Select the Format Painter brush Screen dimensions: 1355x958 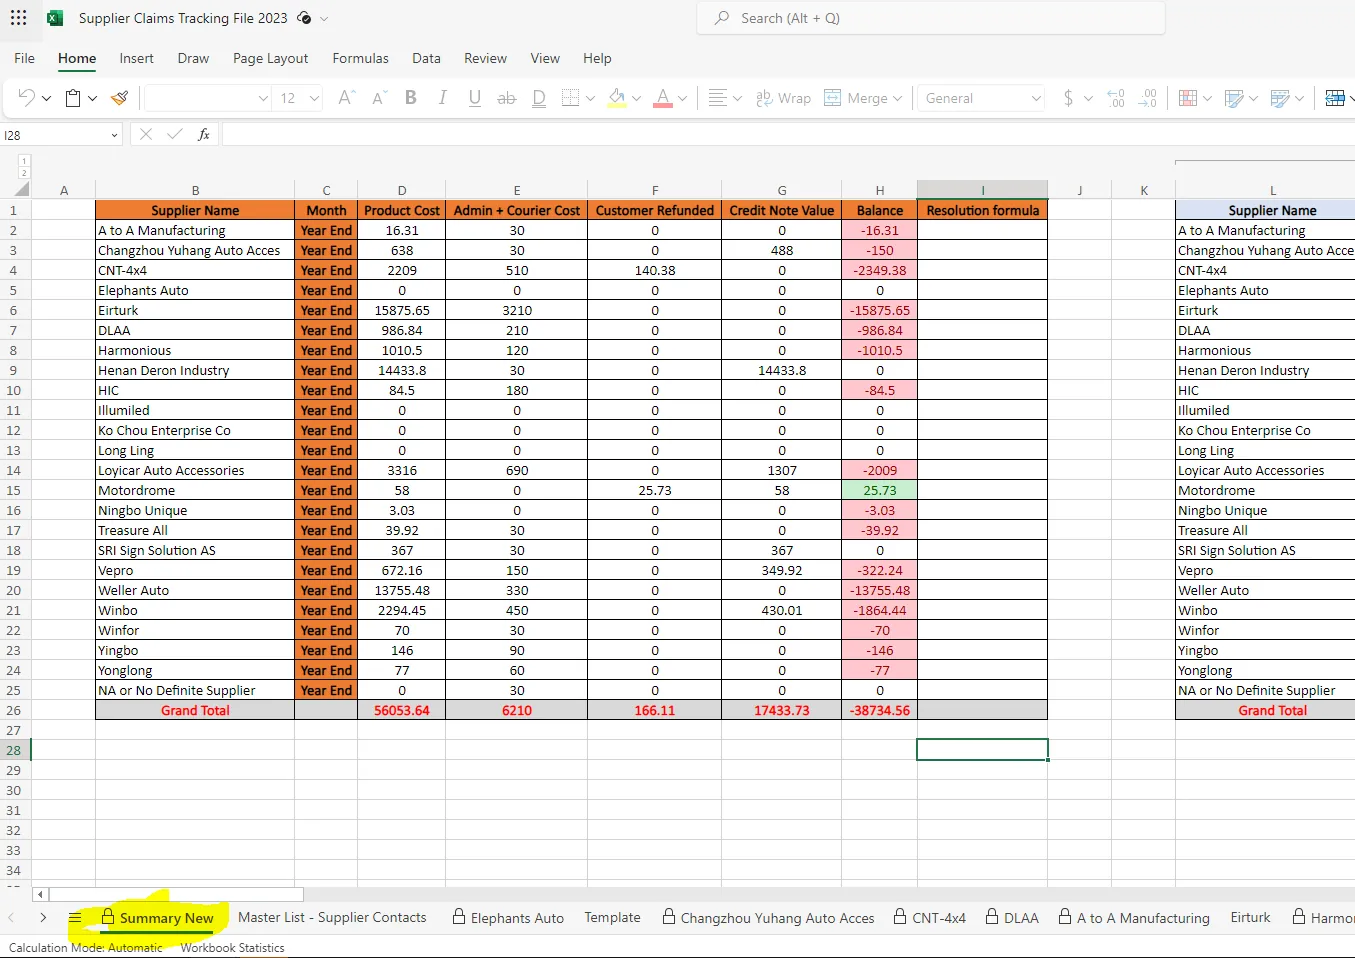(119, 98)
